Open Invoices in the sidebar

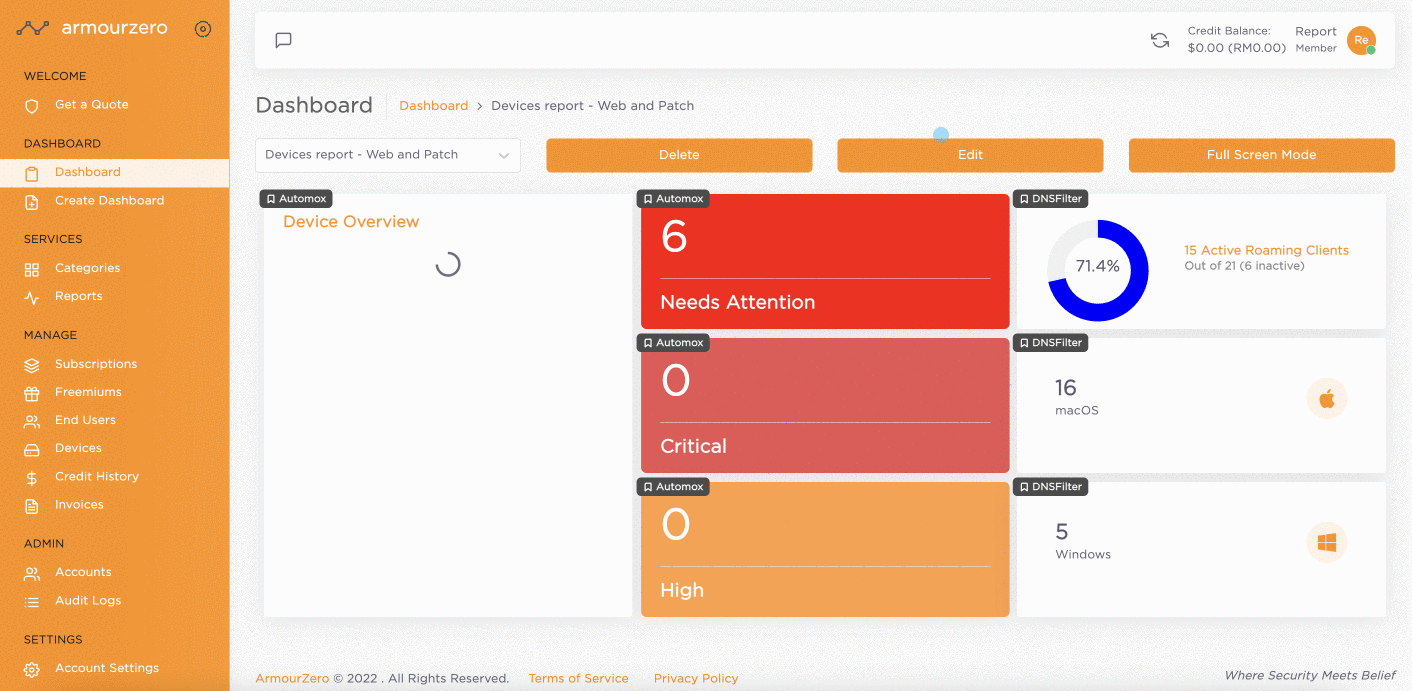click(x=80, y=505)
